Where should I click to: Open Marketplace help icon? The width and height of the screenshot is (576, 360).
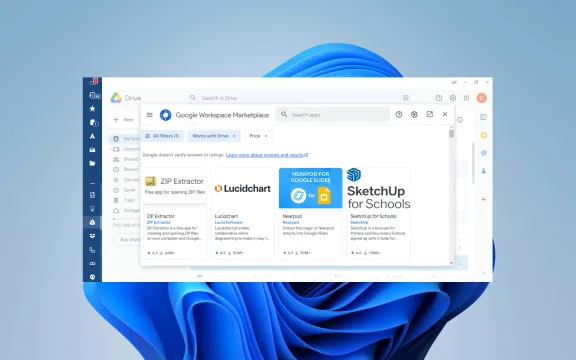coord(399,115)
